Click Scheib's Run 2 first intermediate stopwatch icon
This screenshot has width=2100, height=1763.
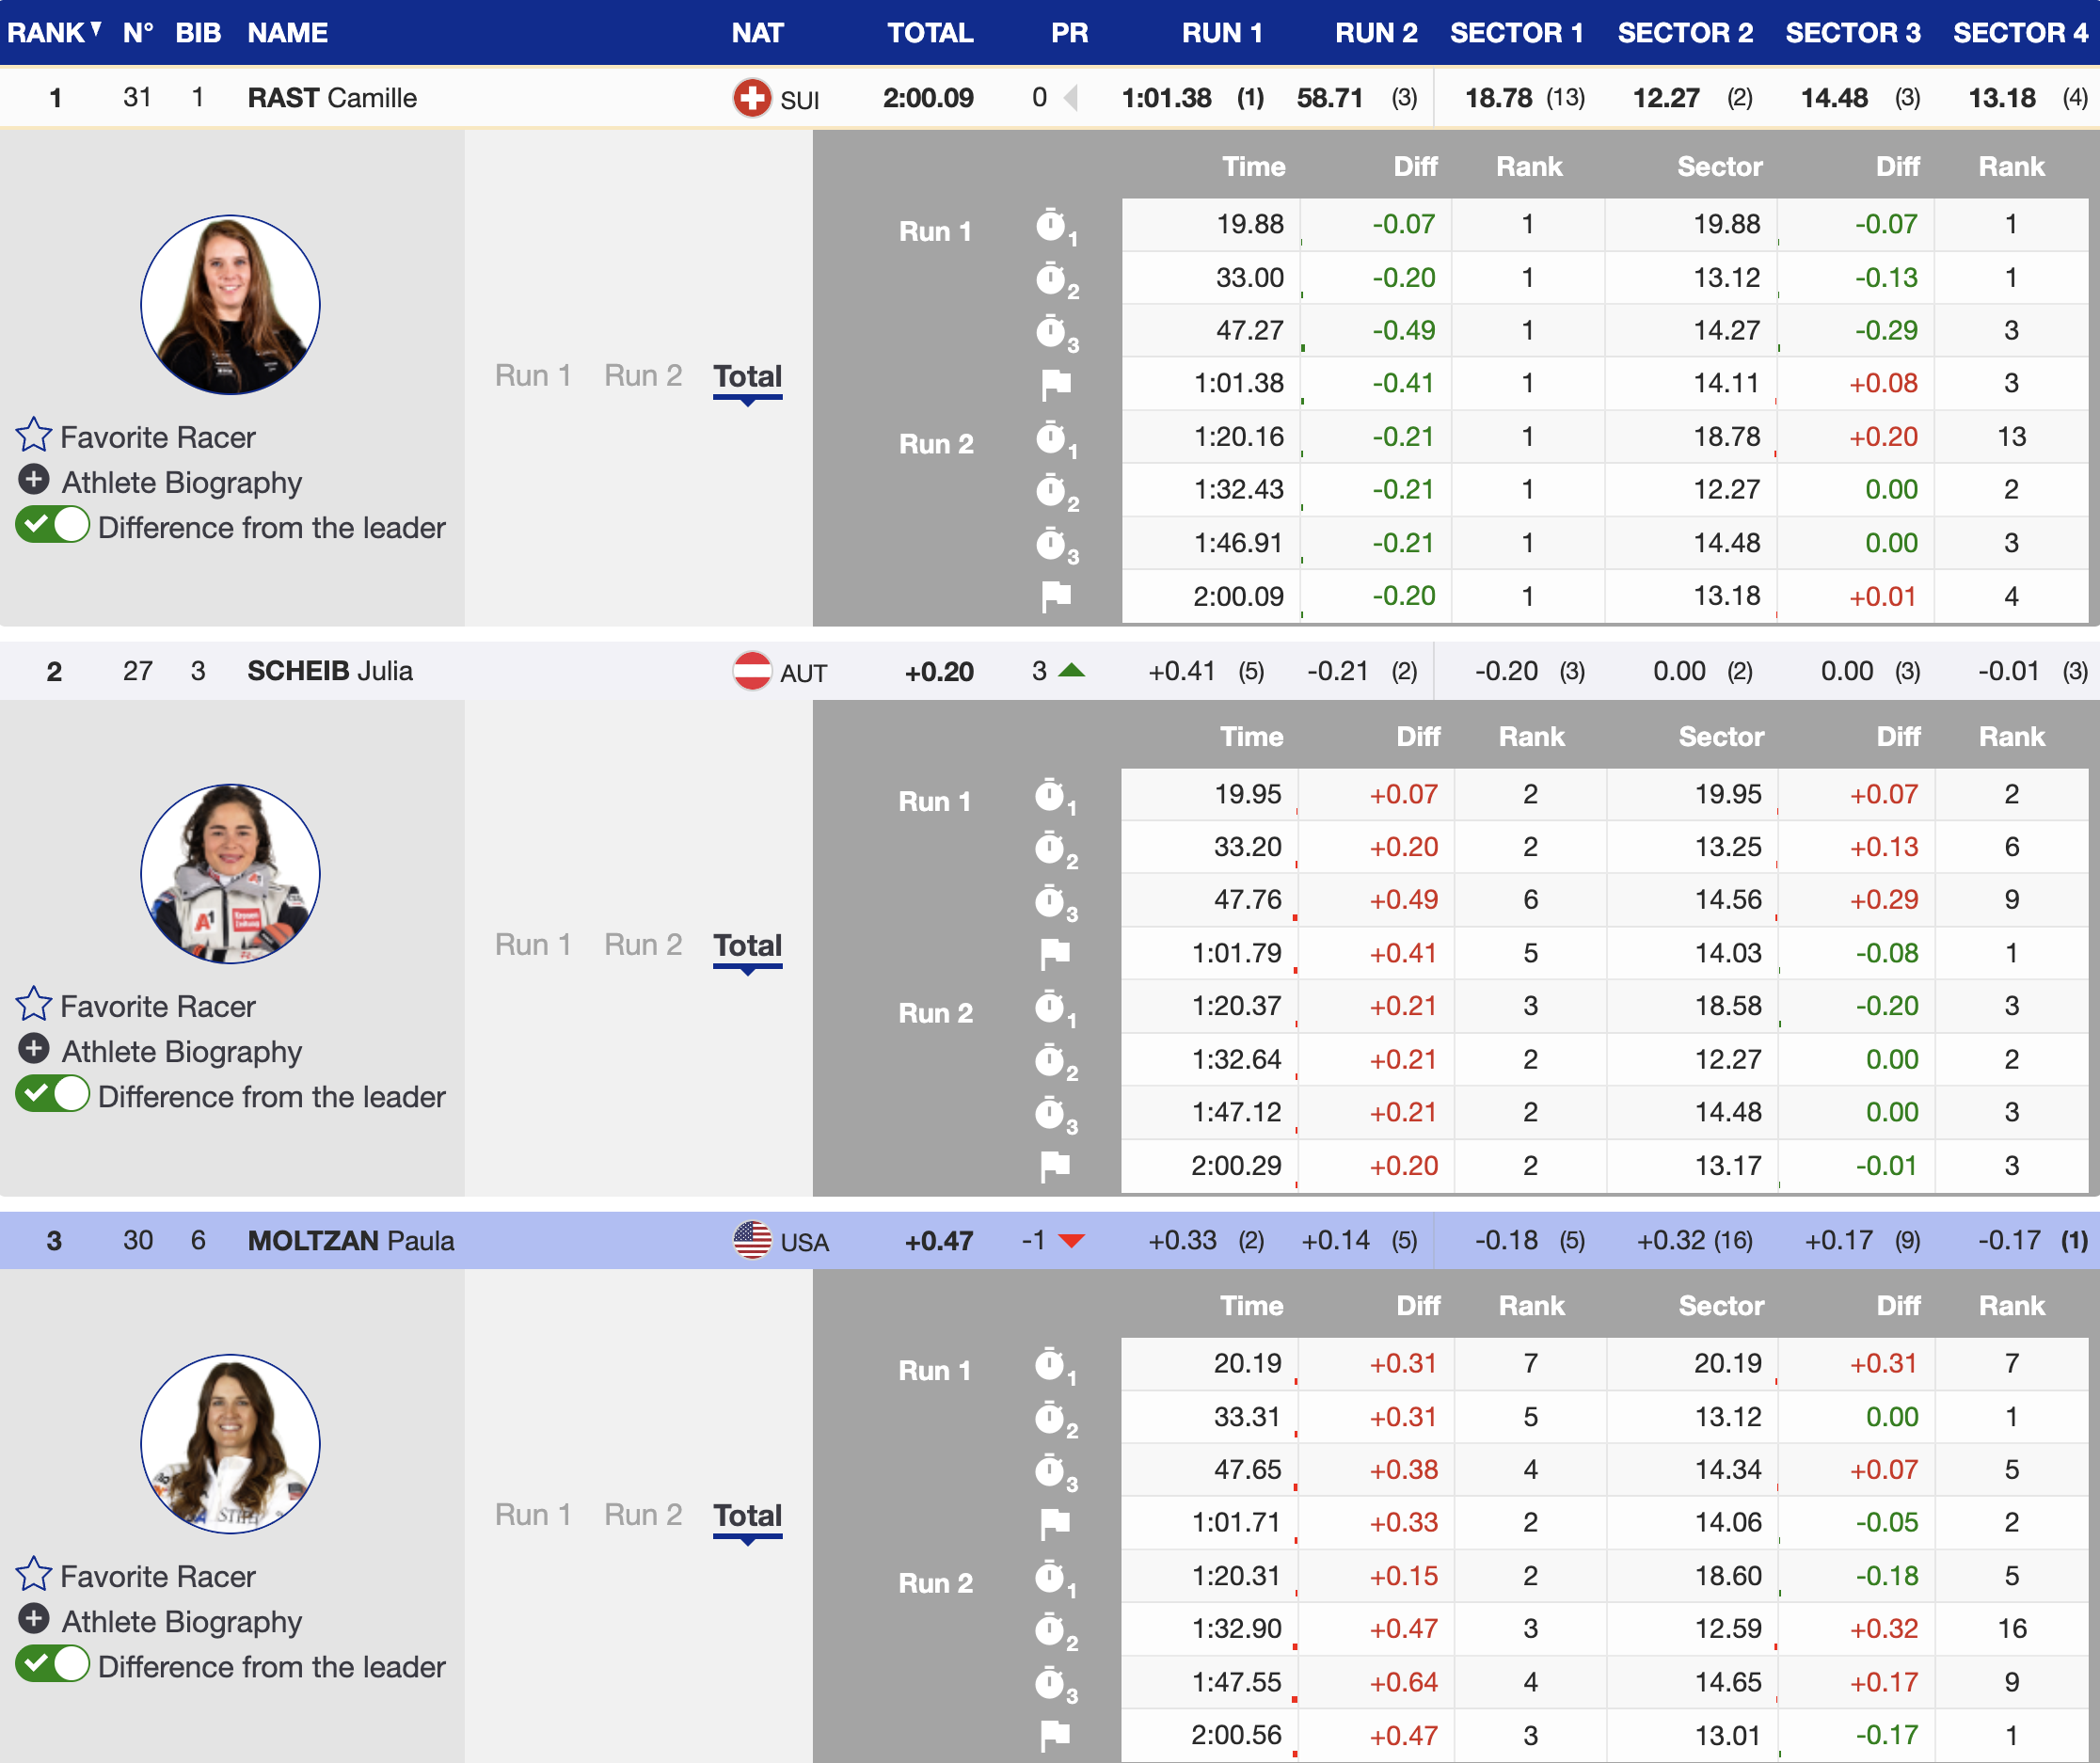[1050, 1007]
